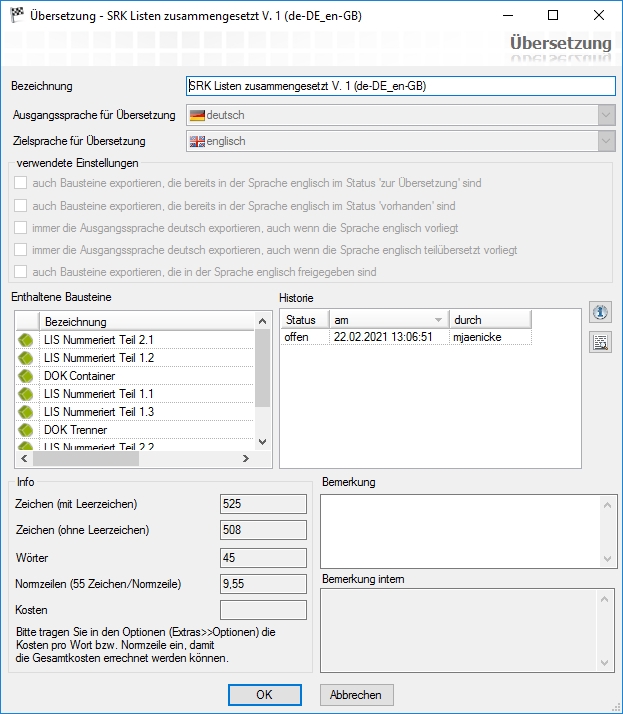The image size is (623, 714).
Task: Click the sort arrow in the 'am' column header
Action: pyautogui.click(x=438, y=320)
